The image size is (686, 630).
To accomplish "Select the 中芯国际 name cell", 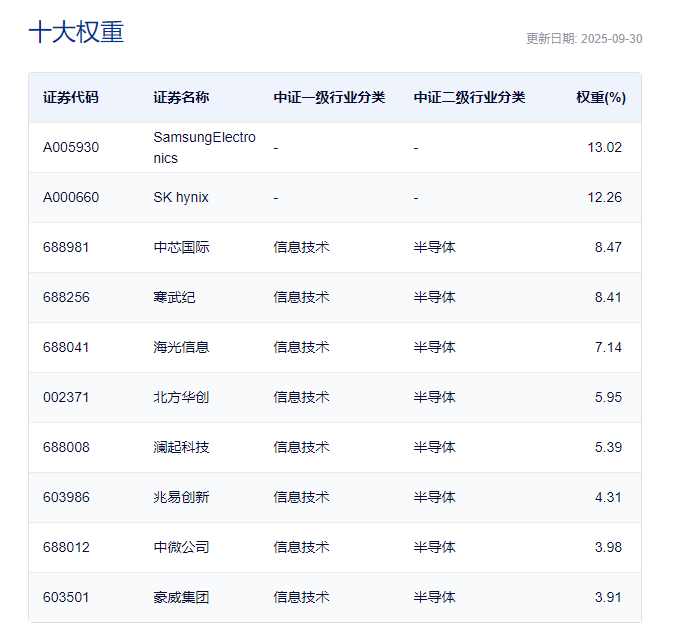I will pyautogui.click(x=181, y=247).
